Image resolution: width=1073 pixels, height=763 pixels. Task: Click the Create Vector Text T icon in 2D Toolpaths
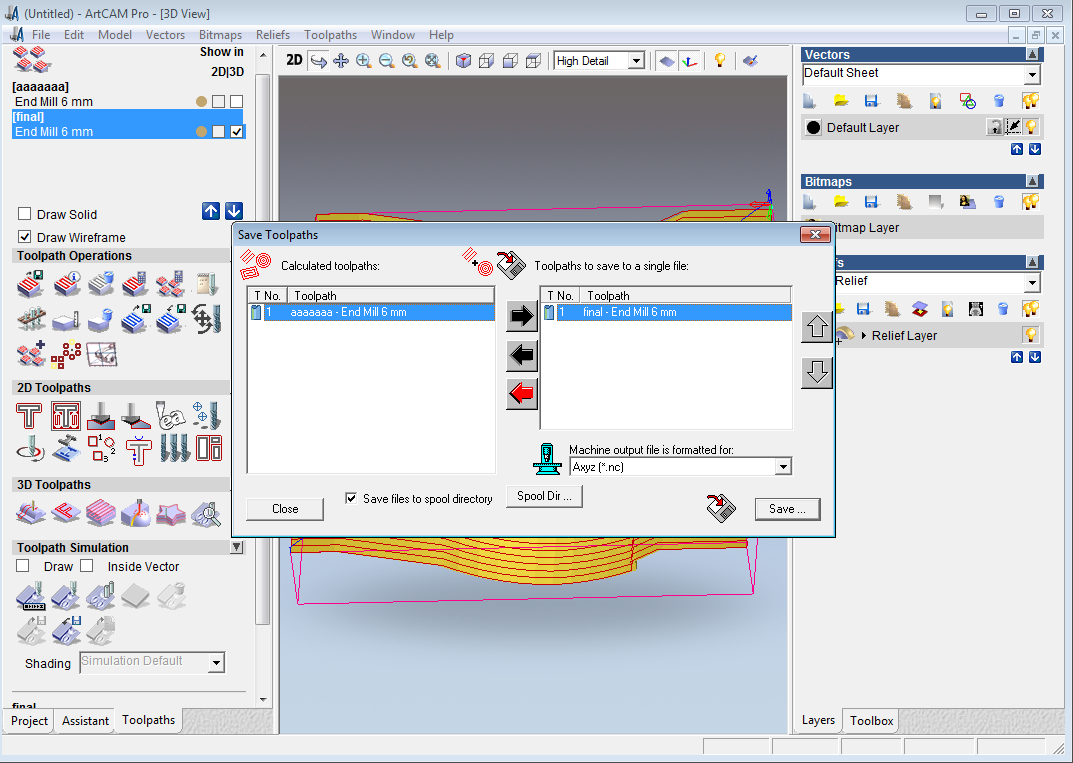pos(29,416)
